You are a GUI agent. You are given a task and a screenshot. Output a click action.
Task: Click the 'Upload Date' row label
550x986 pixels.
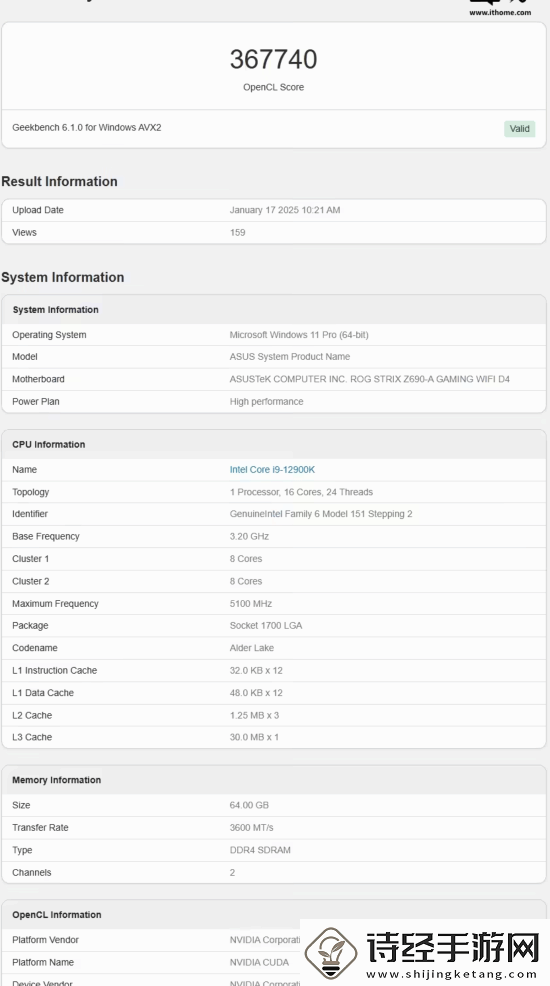(38, 210)
